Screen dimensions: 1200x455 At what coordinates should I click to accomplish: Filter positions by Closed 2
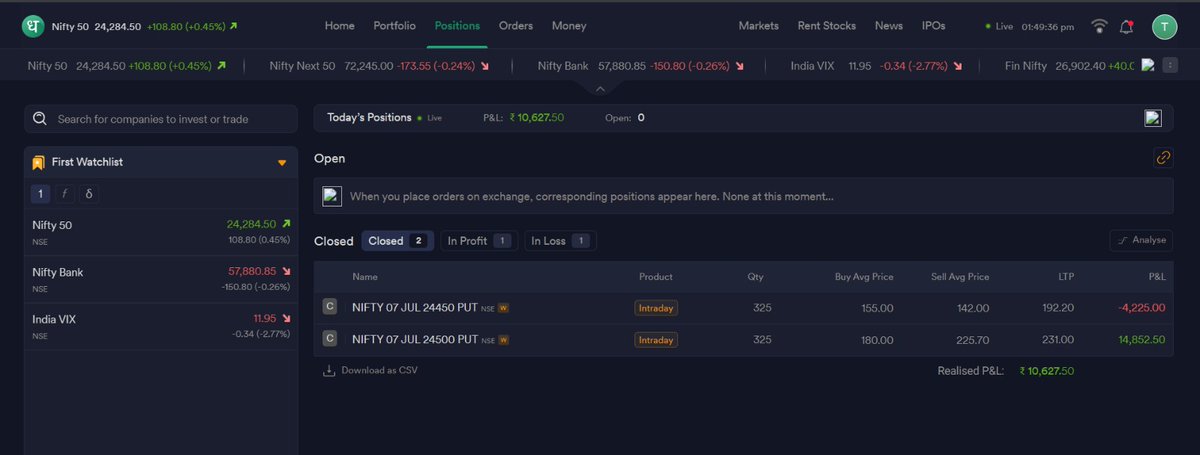[x=398, y=241]
